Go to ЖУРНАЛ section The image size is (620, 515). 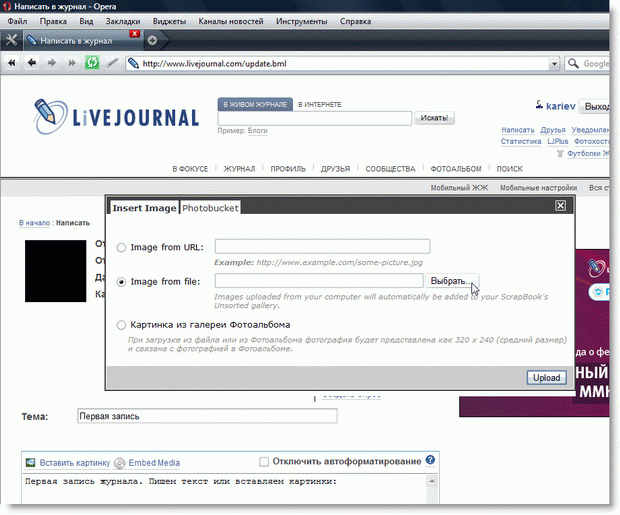click(x=239, y=169)
